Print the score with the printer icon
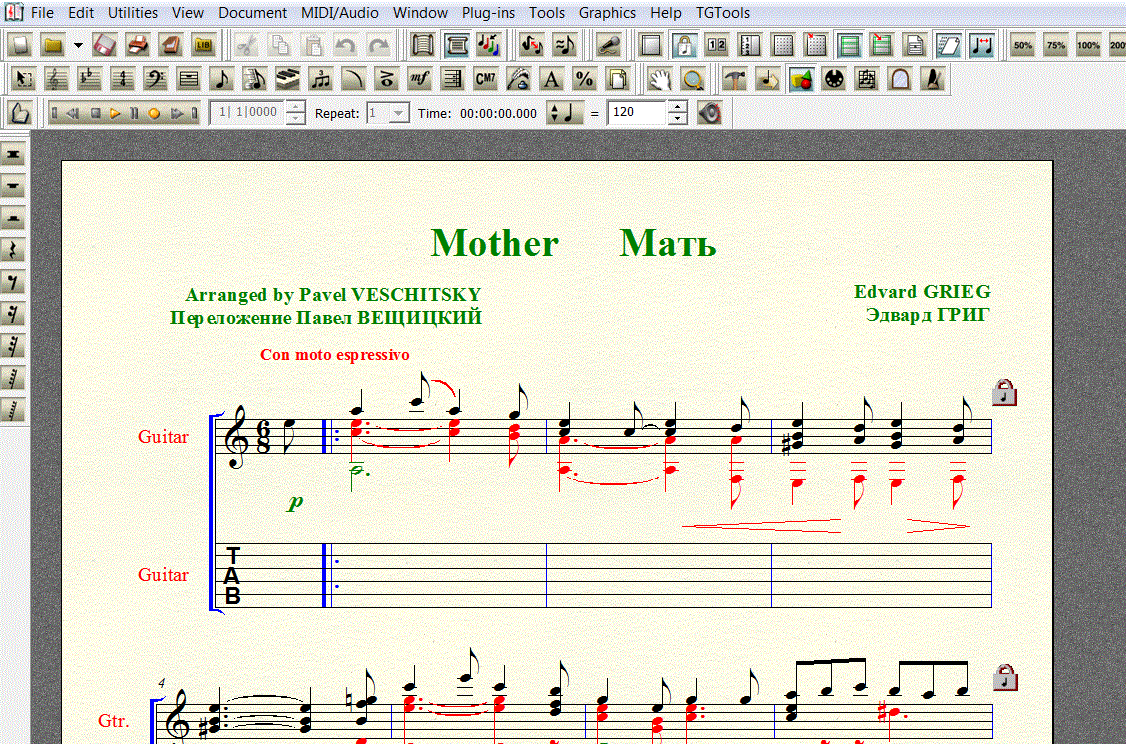1126x744 pixels. coord(137,45)
